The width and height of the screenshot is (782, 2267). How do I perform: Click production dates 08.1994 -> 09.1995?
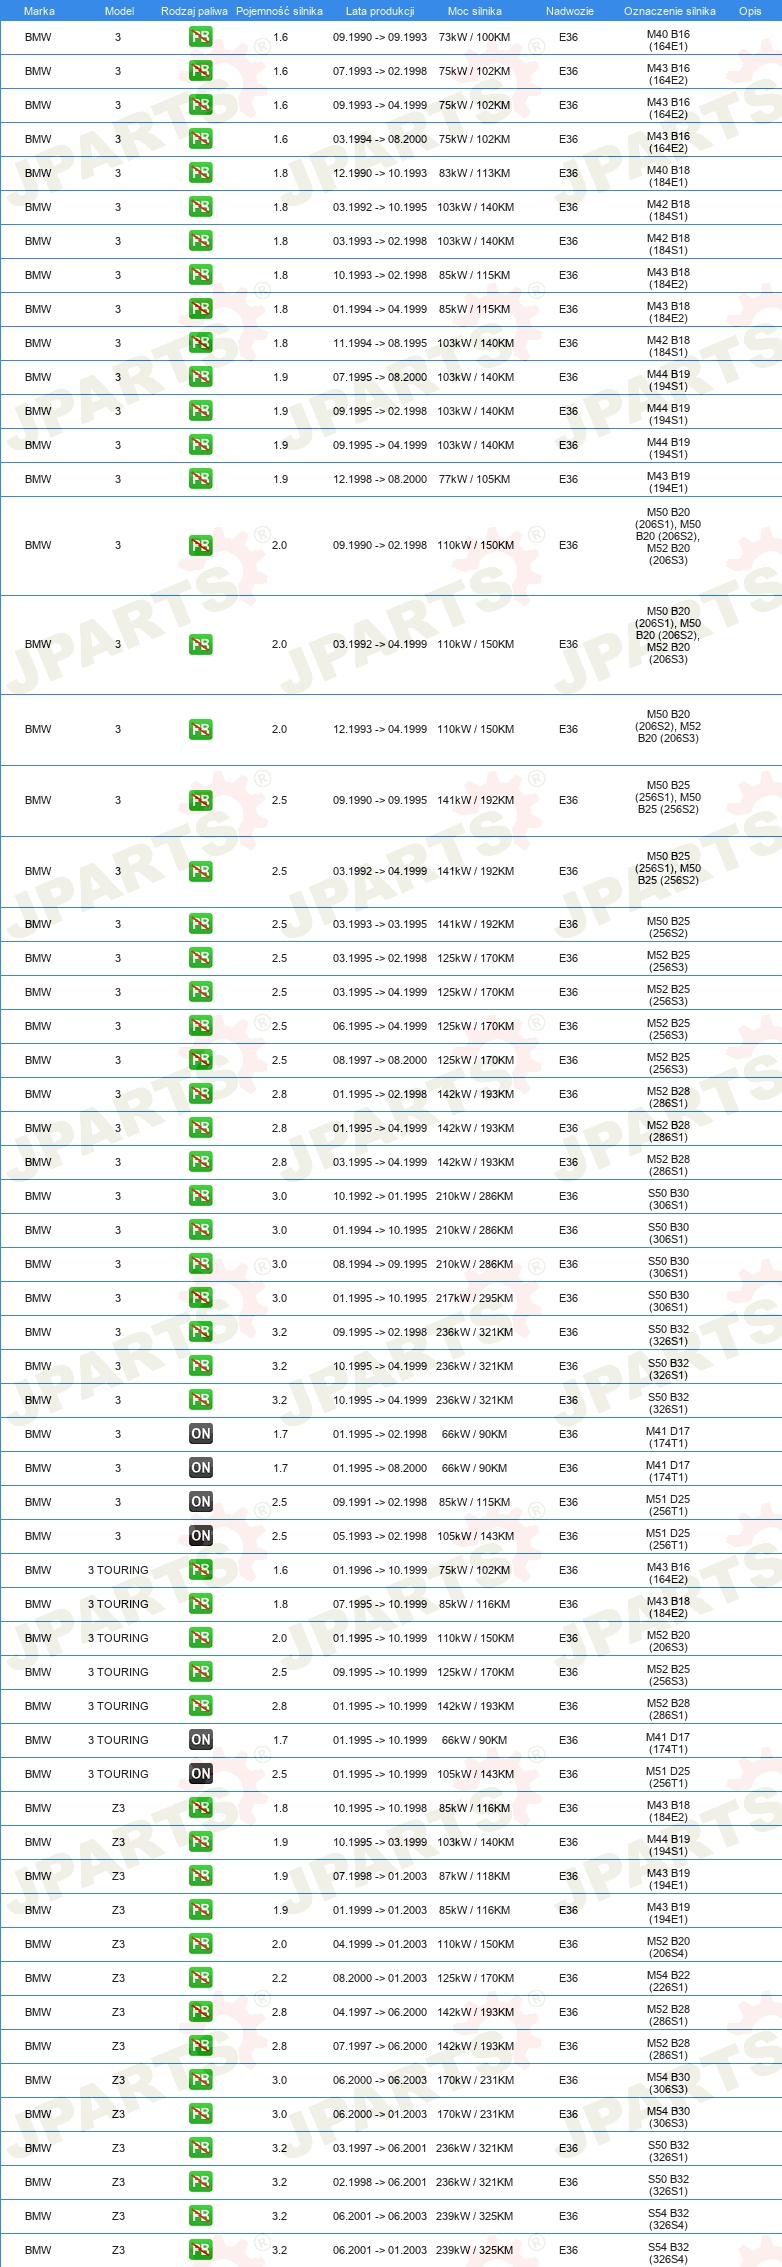coord(380,1264)
